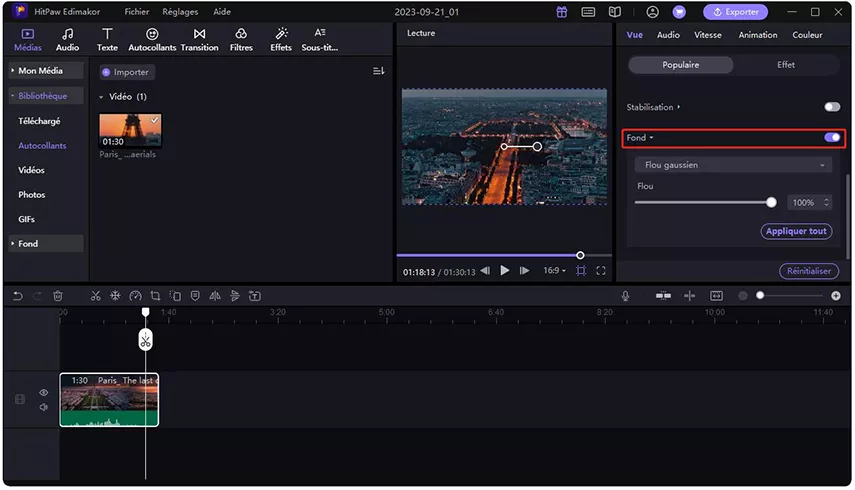Apply freeze frame snowflake icon
Screen dimensions: 855x490
pyautogui.click(x=115, y=296)
